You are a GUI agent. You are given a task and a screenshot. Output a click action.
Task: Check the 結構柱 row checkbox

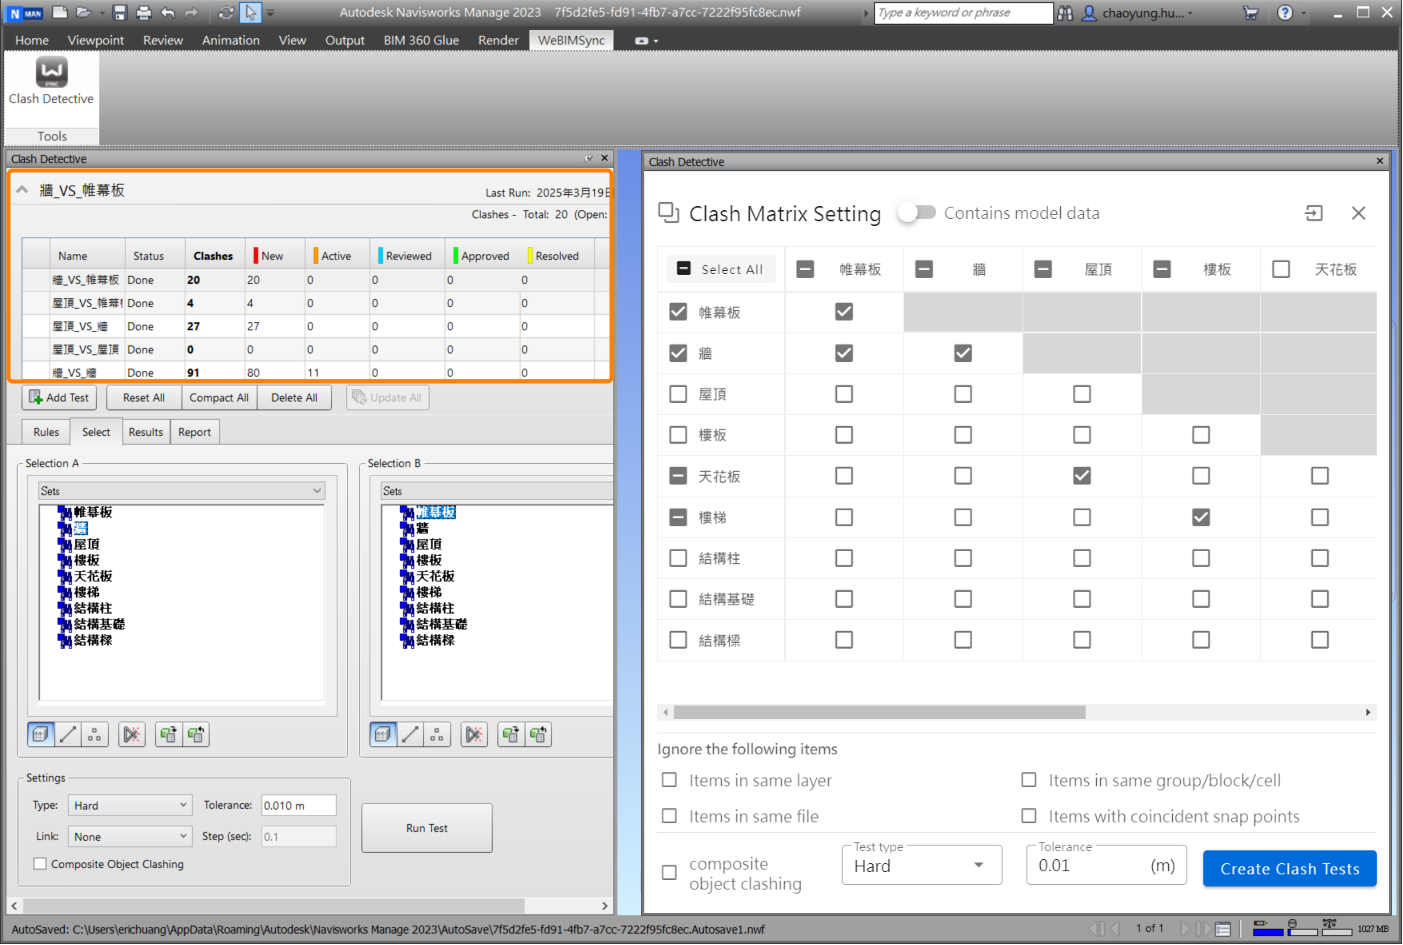coord(678,558)
